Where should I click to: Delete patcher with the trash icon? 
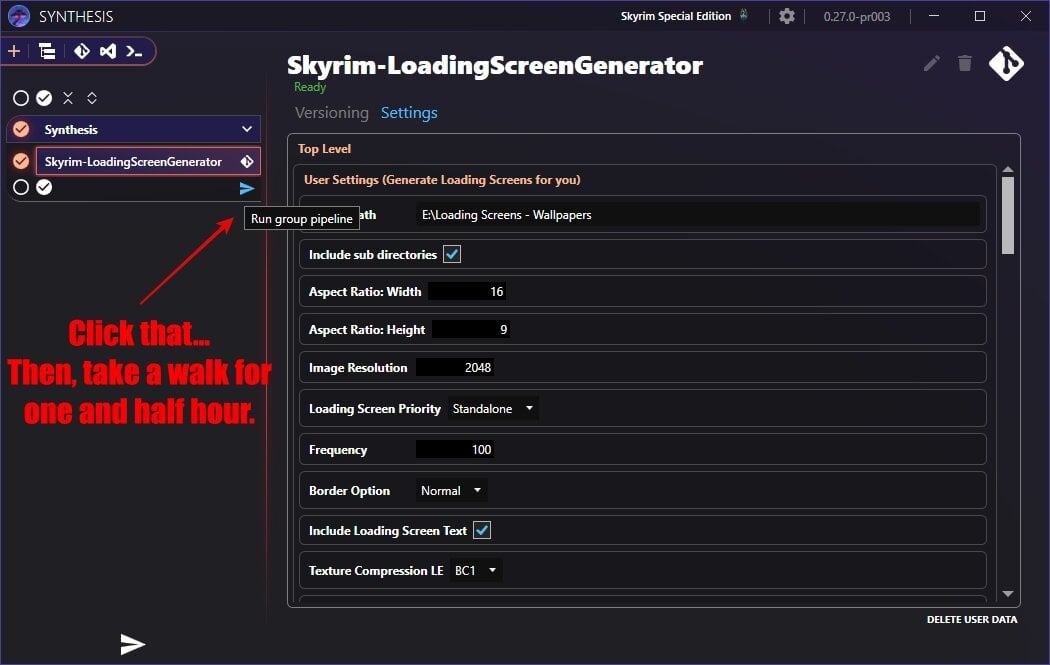[964, 63]
